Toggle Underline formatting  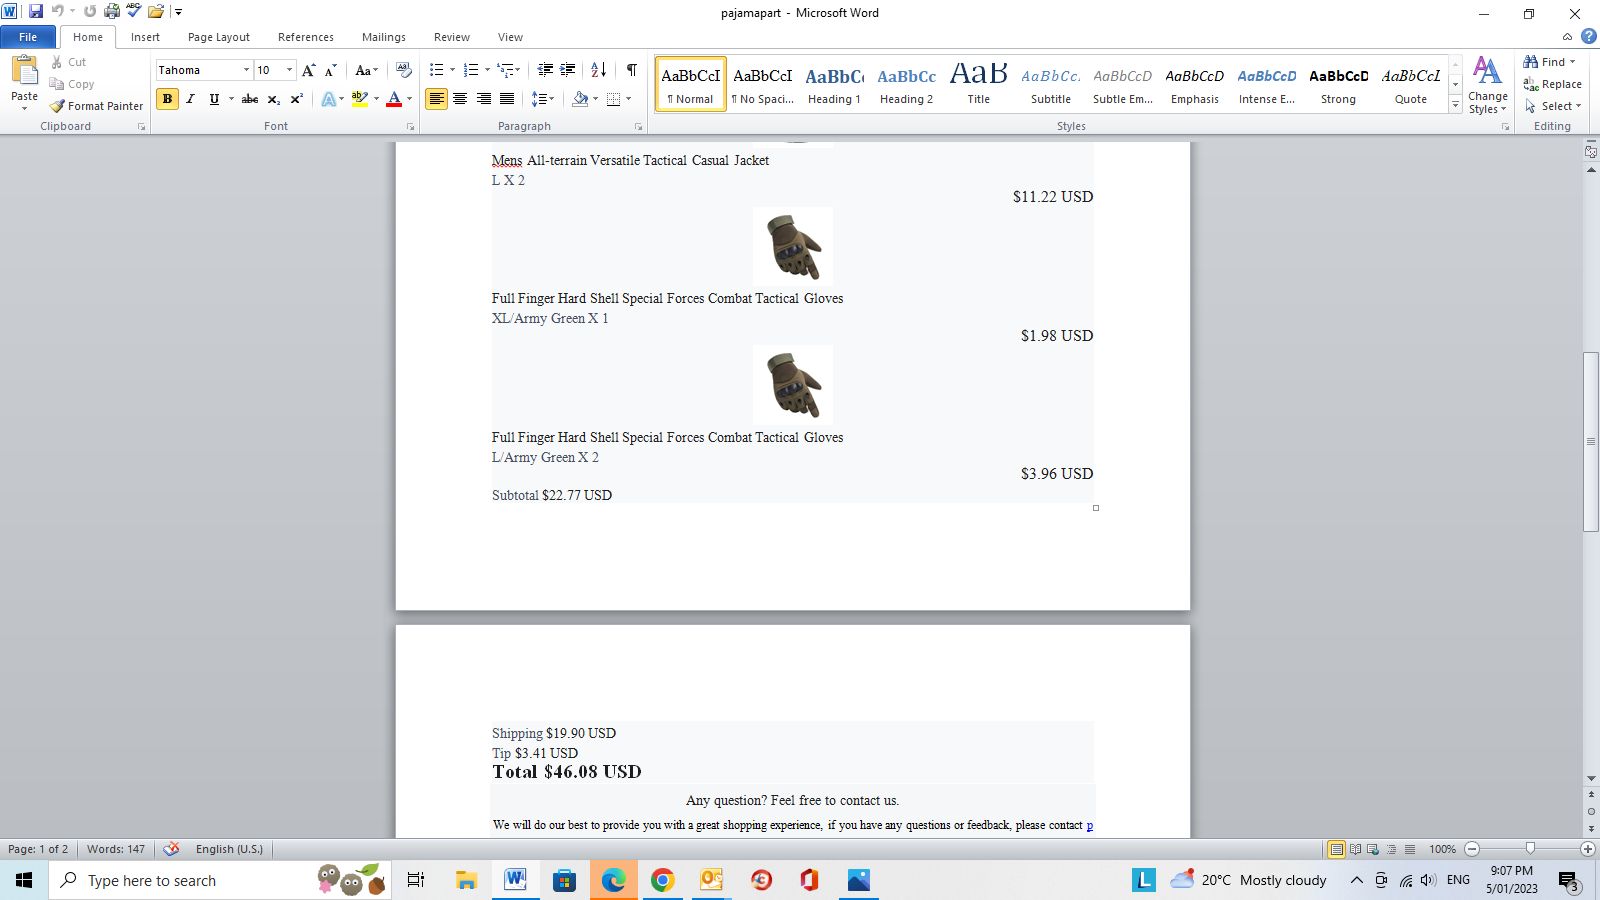click(x=213, y=99)
